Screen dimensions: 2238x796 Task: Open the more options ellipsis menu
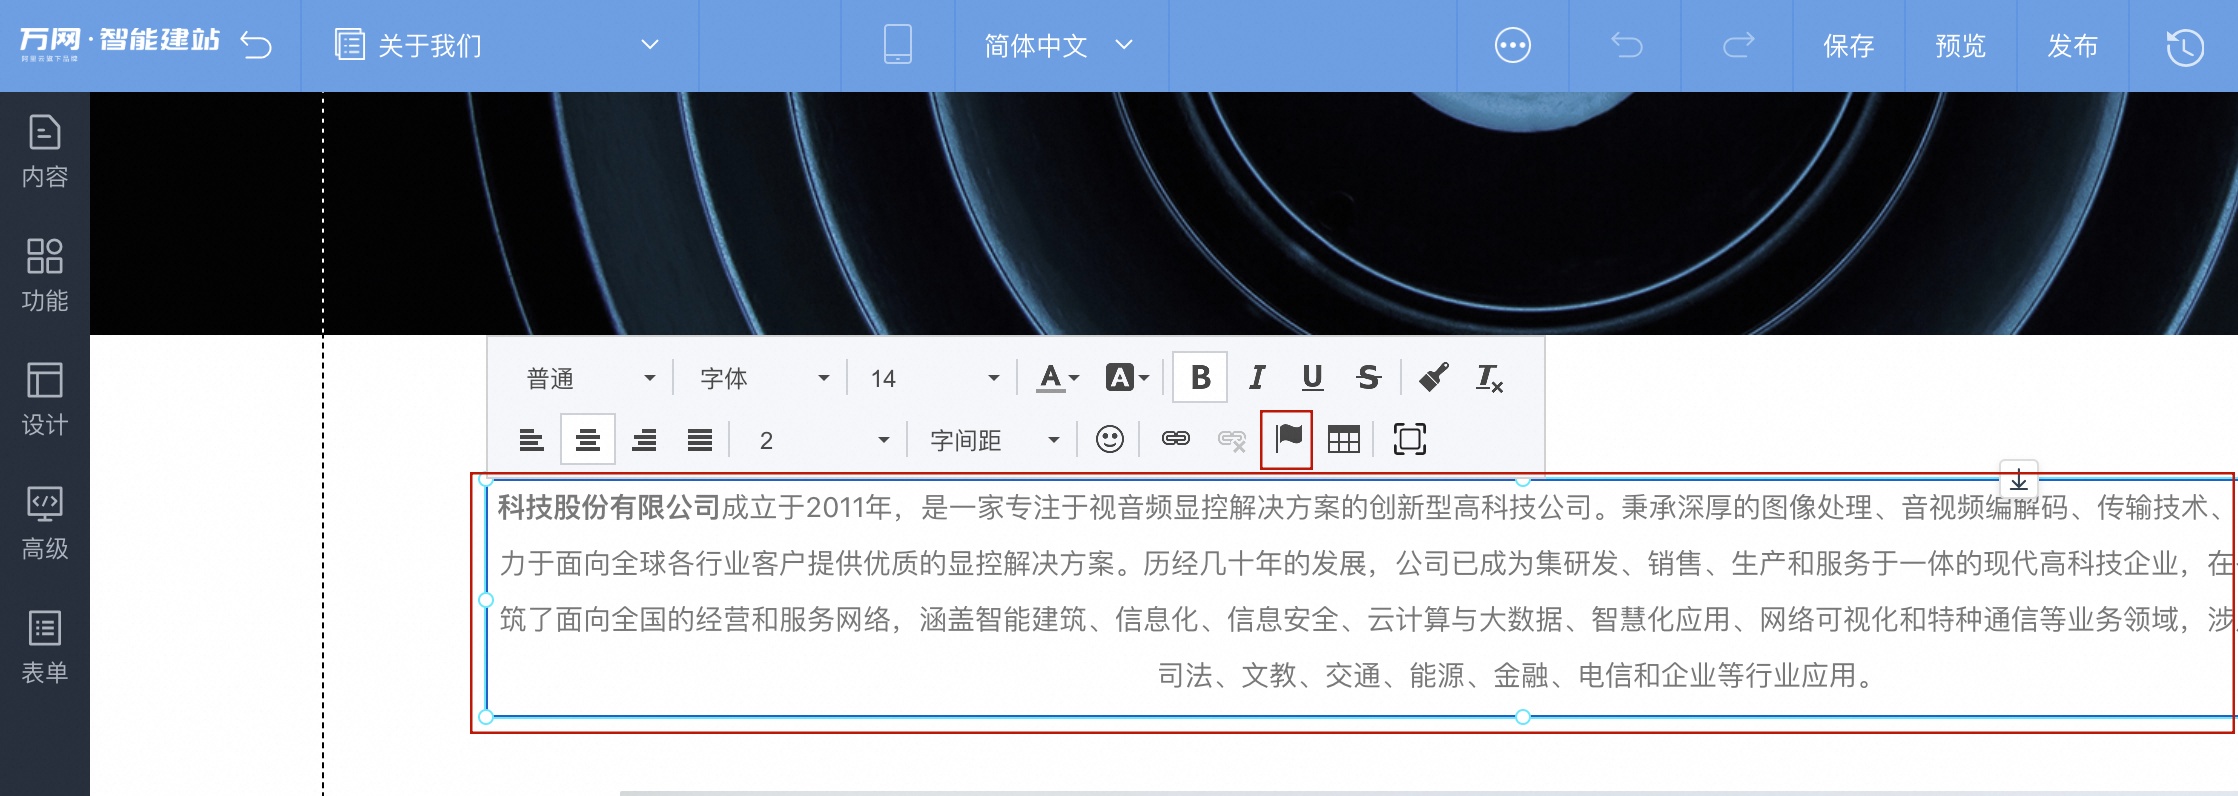[x=1512, y=45]
